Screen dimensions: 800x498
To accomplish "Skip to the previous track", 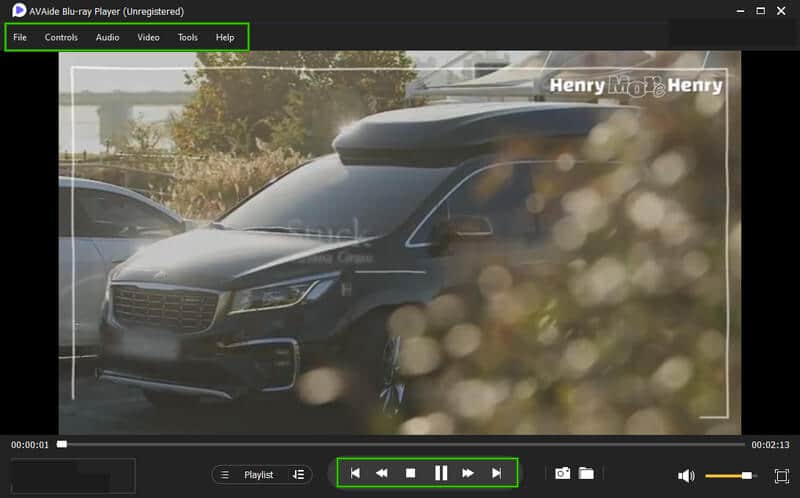I will coord(355,473).
